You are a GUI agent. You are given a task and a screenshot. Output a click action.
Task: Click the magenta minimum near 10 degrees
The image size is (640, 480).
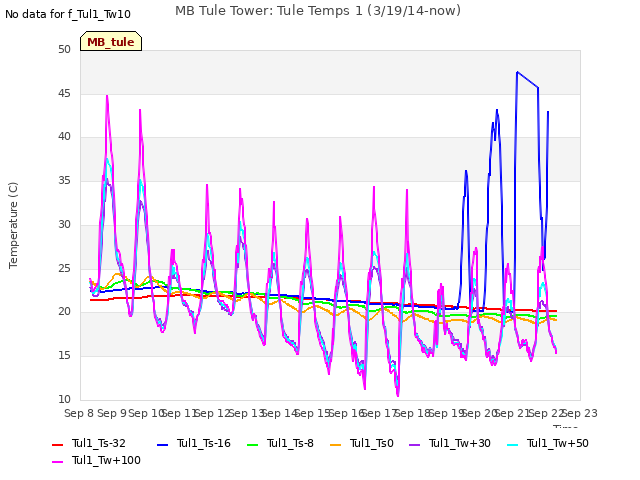pos(398,395)
